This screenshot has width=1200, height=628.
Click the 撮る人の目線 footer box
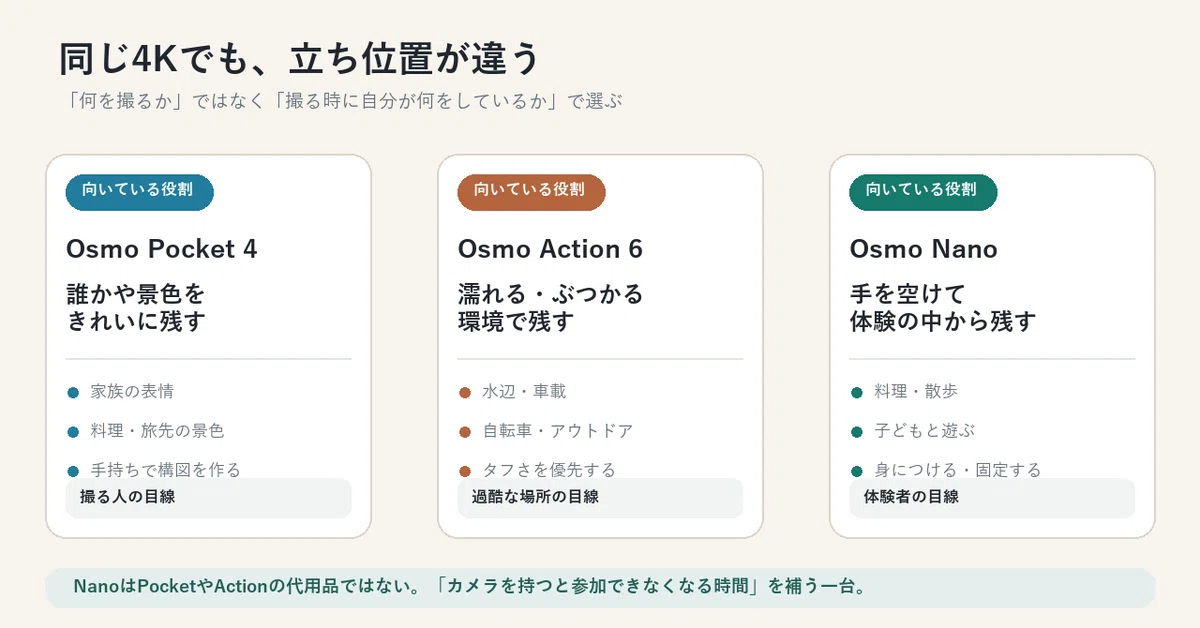click(x=209, y=498)
